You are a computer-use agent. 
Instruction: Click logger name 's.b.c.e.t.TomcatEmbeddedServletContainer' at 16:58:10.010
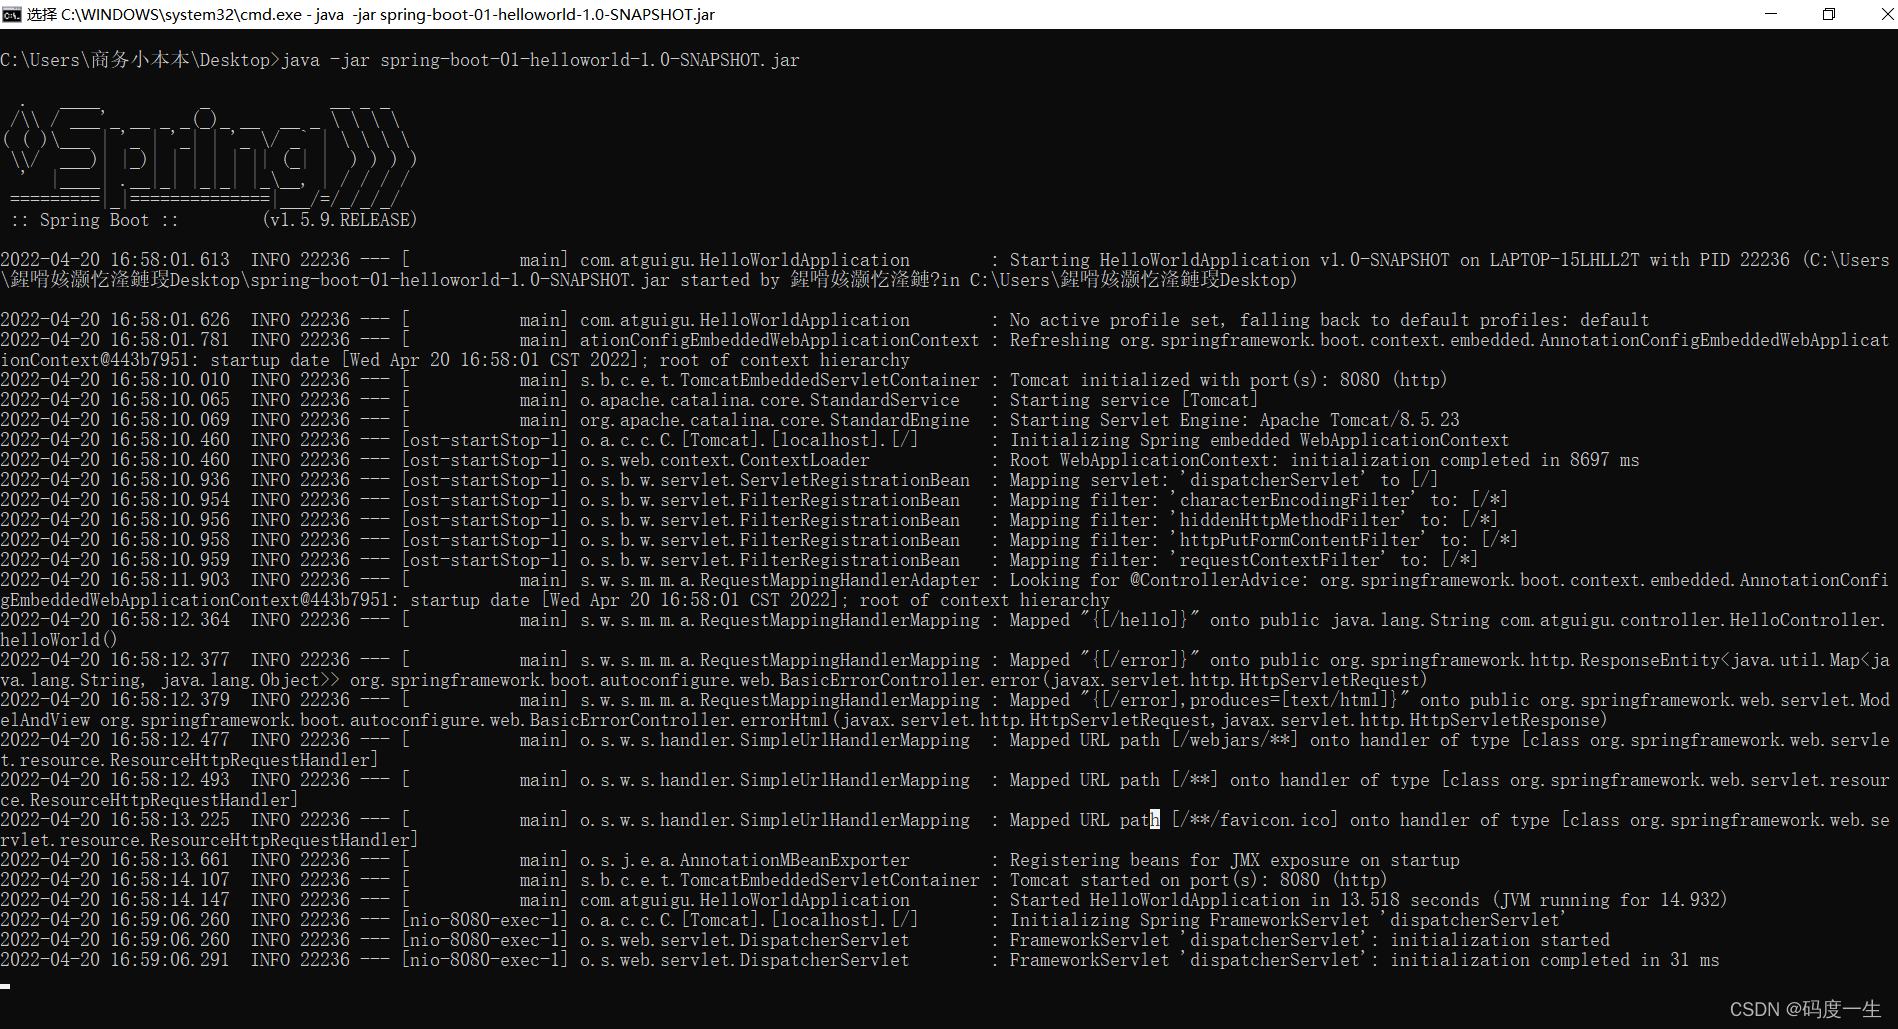(x=780, y=380)
